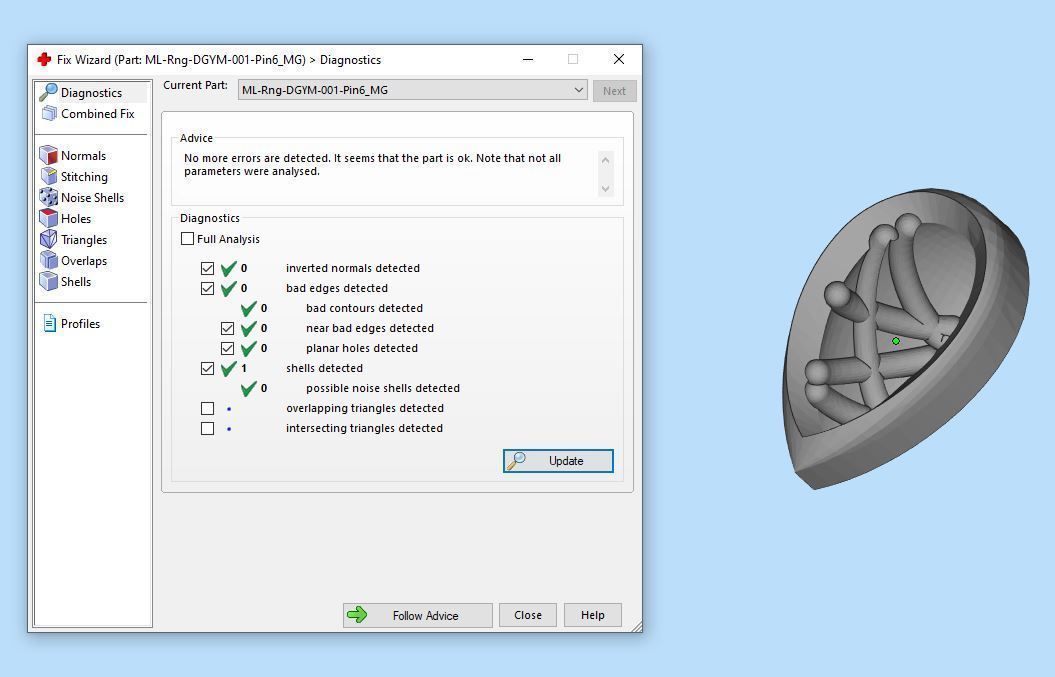Go to the Stitching page
The image size is (1055, 677).
84,176
